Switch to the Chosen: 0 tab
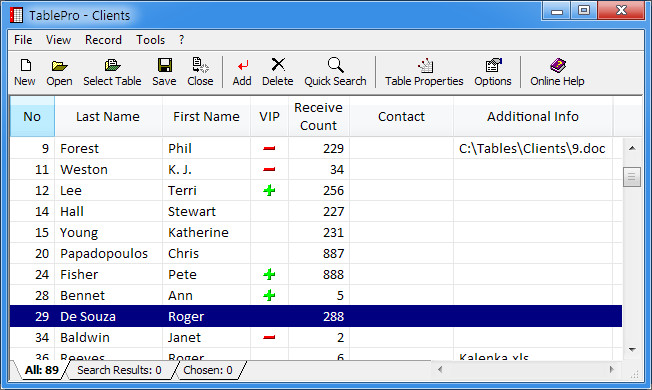This screenshot has width=652, height=390. pyautogui.click(x=208, y=370)
